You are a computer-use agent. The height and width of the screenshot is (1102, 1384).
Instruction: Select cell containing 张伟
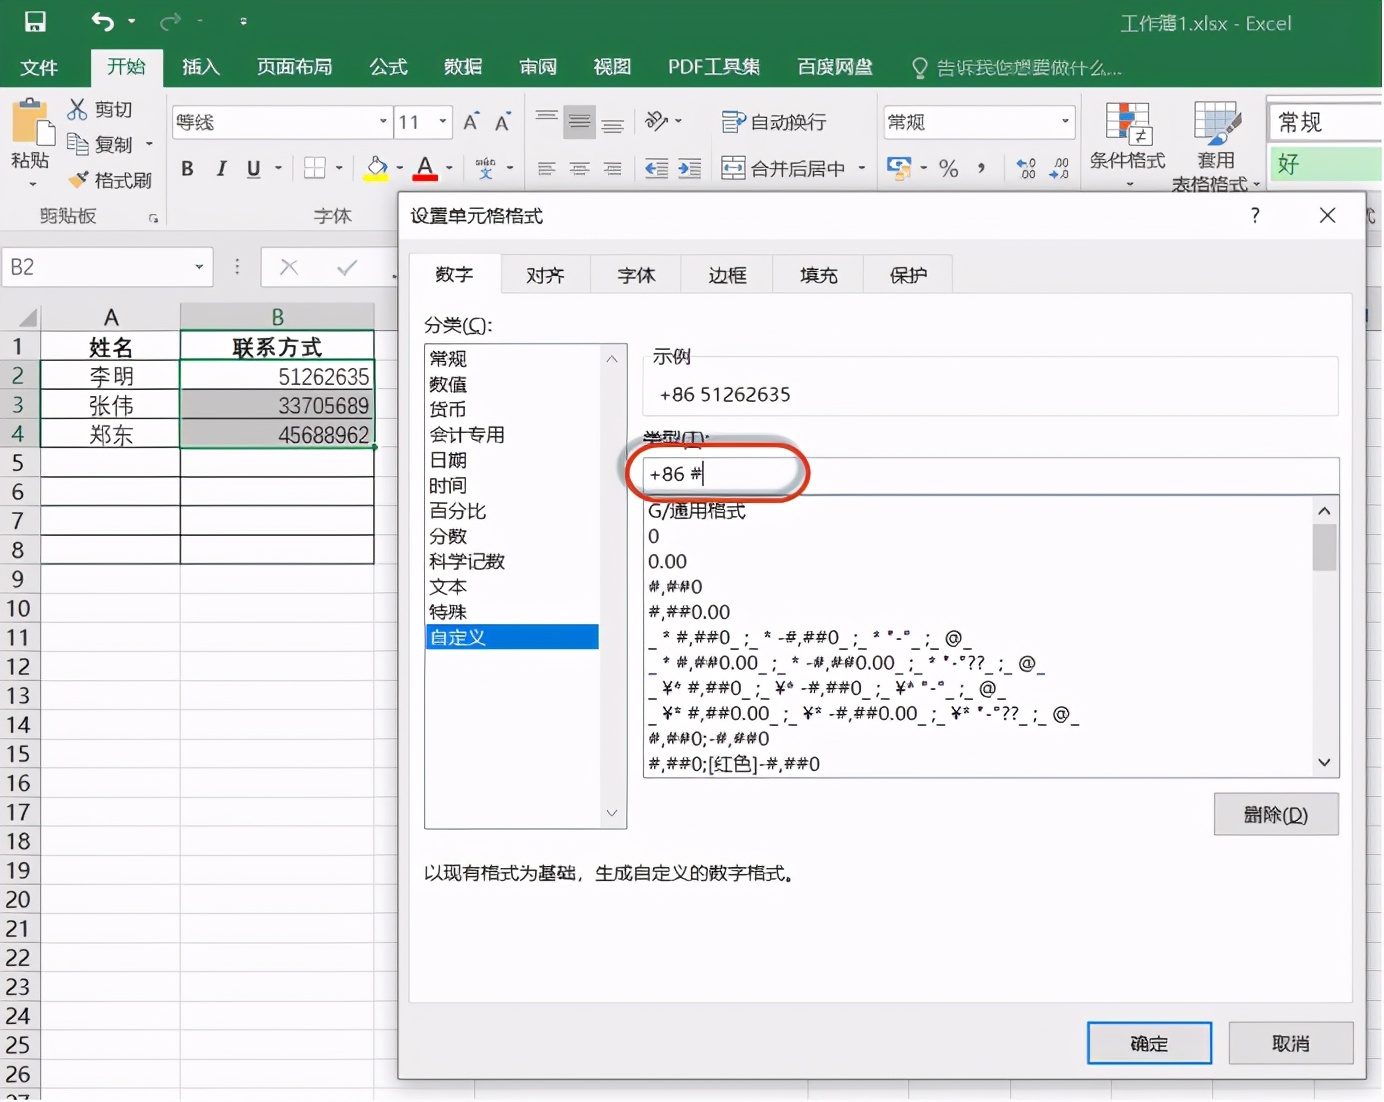point(110,405)
